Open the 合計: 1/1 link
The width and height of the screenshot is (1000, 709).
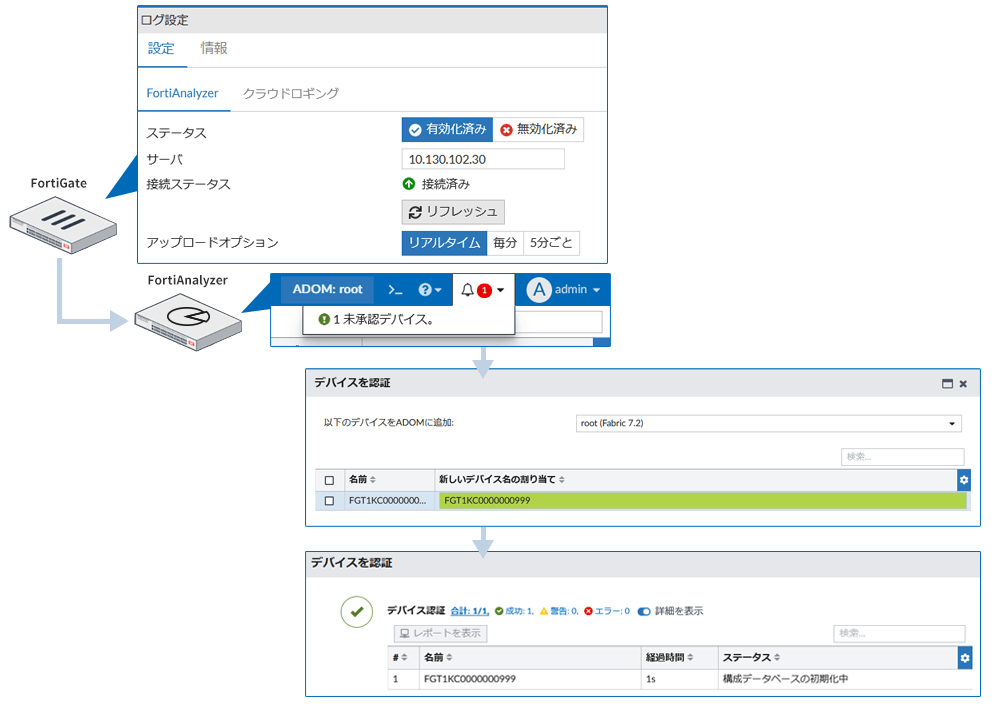pyautogui.click(x=469, y=611)
